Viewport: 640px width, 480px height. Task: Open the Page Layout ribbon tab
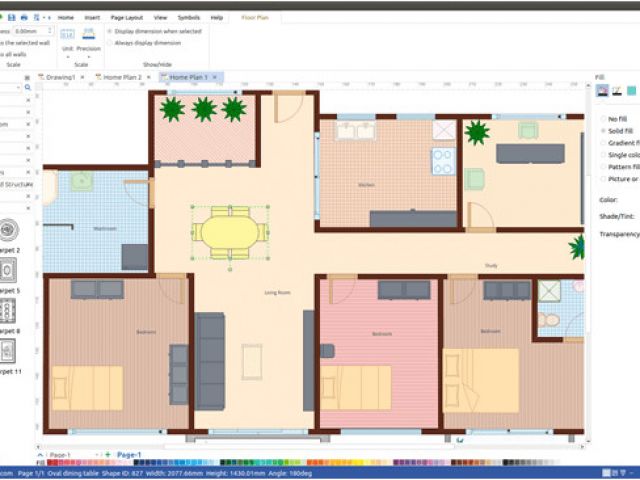pyautogui.click(x=126, y=18)
